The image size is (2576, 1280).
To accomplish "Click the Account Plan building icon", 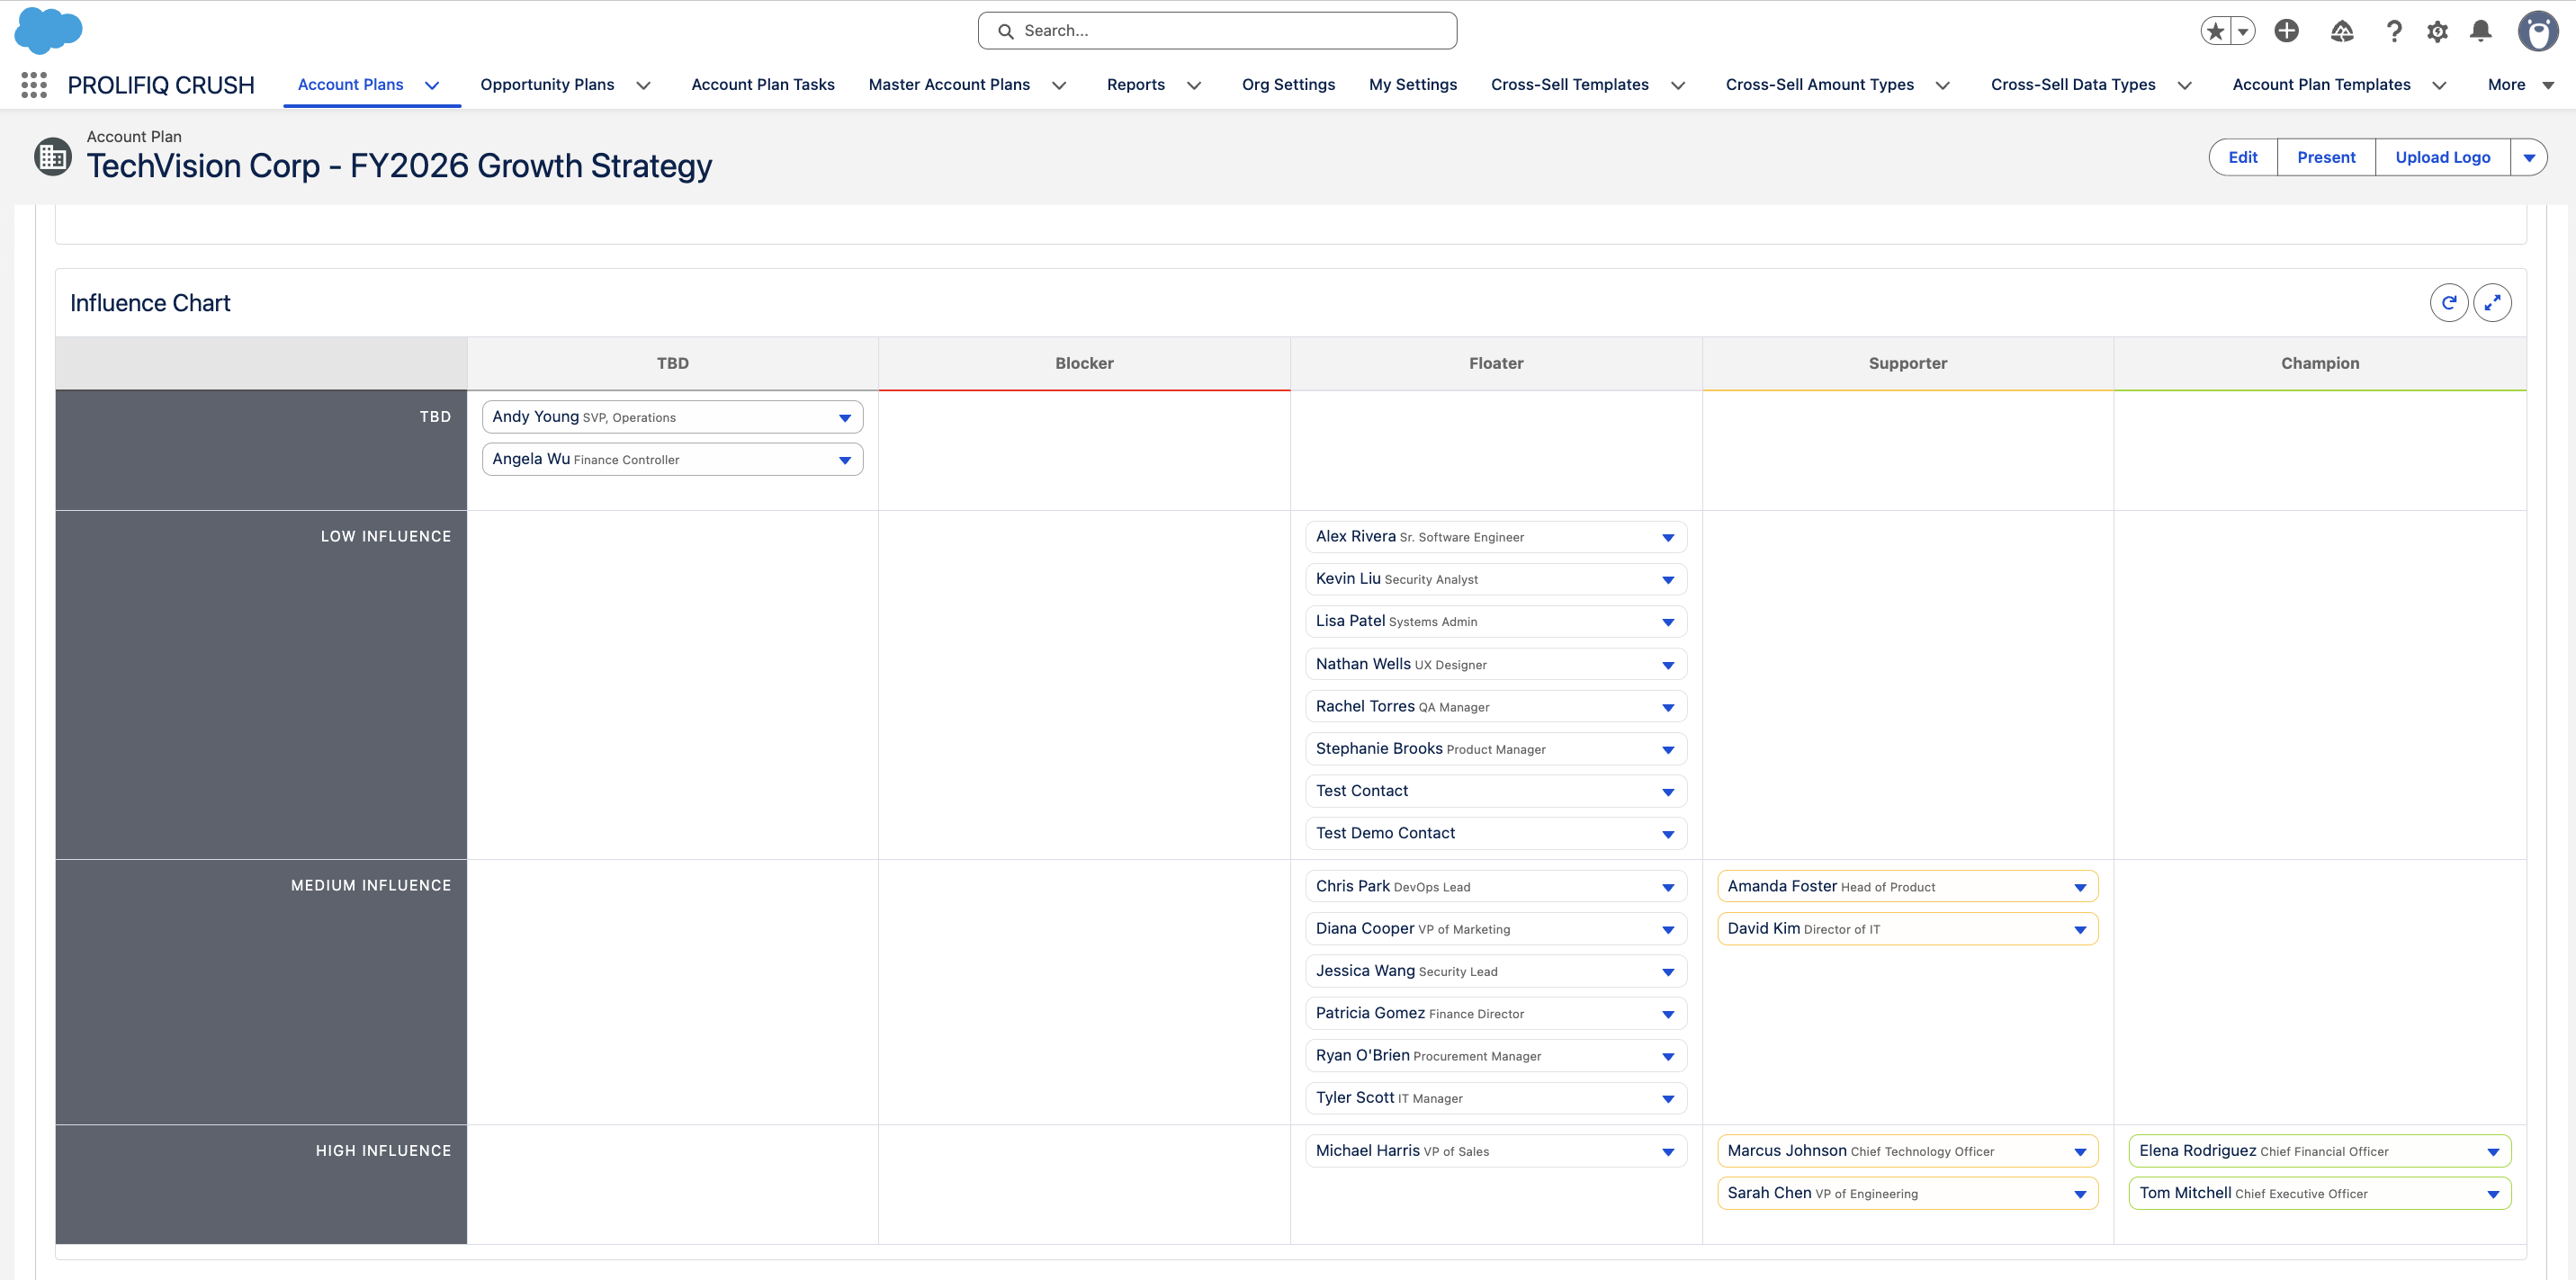I will click(x=53, y=157).
